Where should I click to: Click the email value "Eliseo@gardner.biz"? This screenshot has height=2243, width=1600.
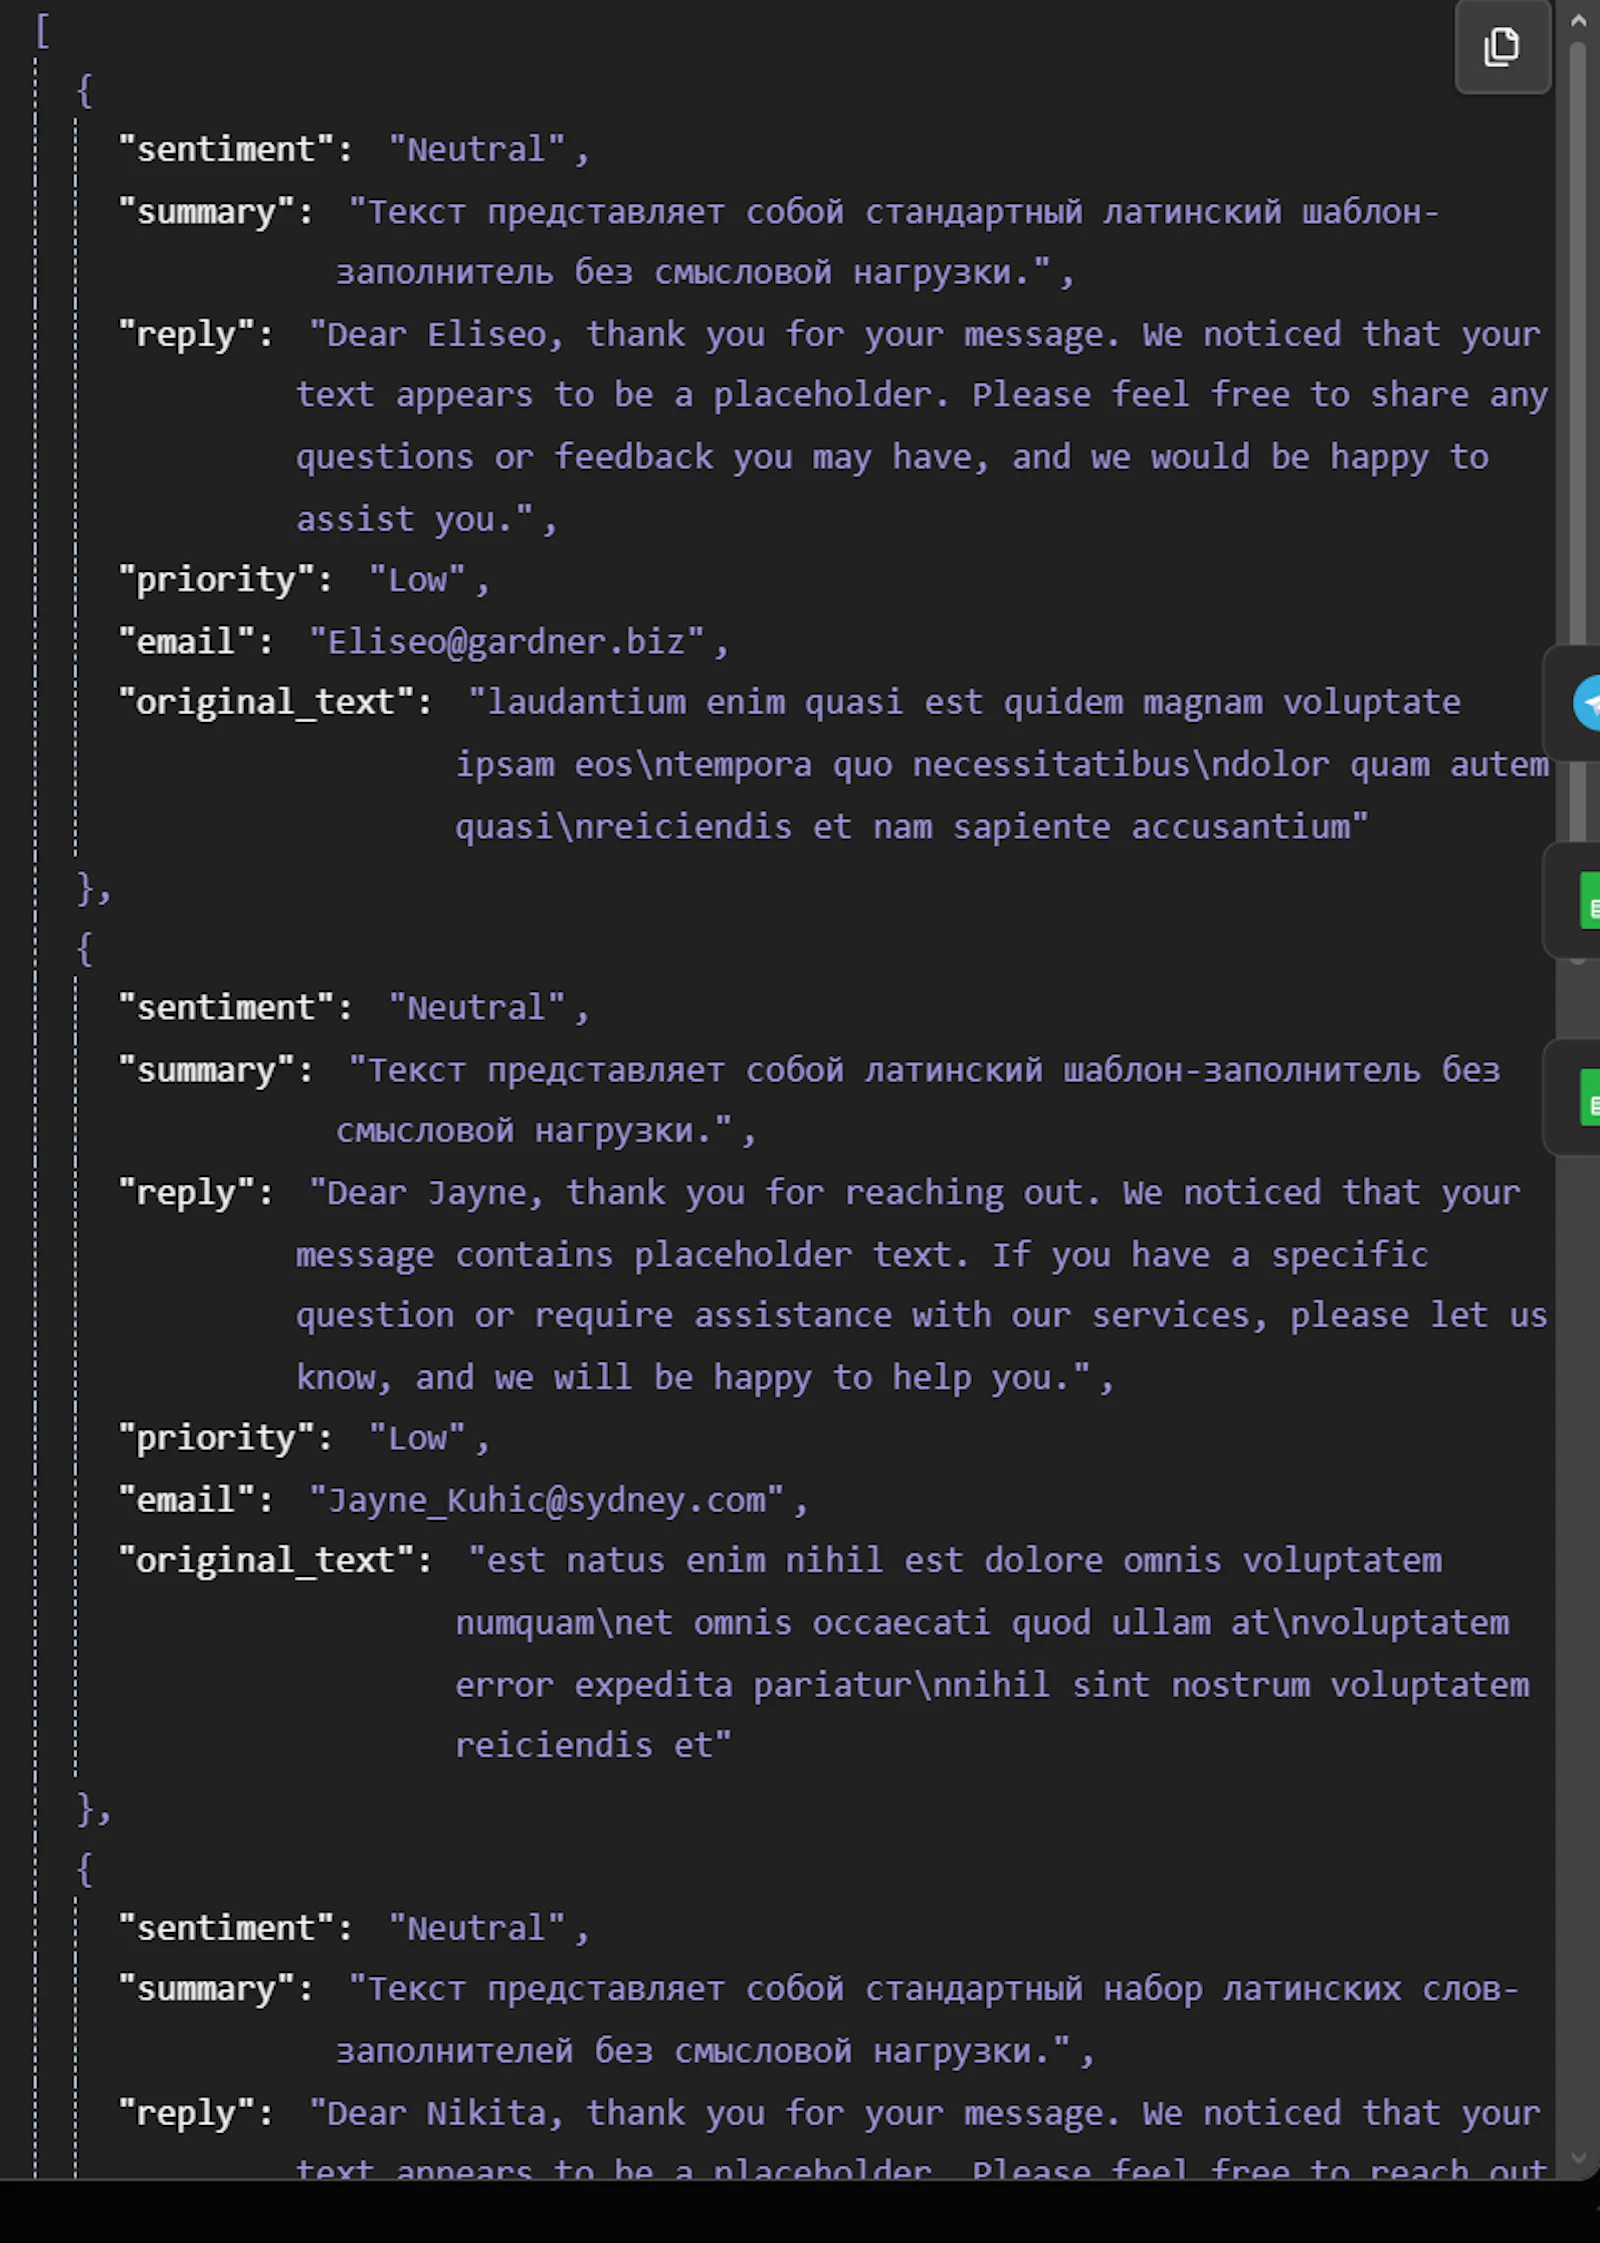[508, 641]
